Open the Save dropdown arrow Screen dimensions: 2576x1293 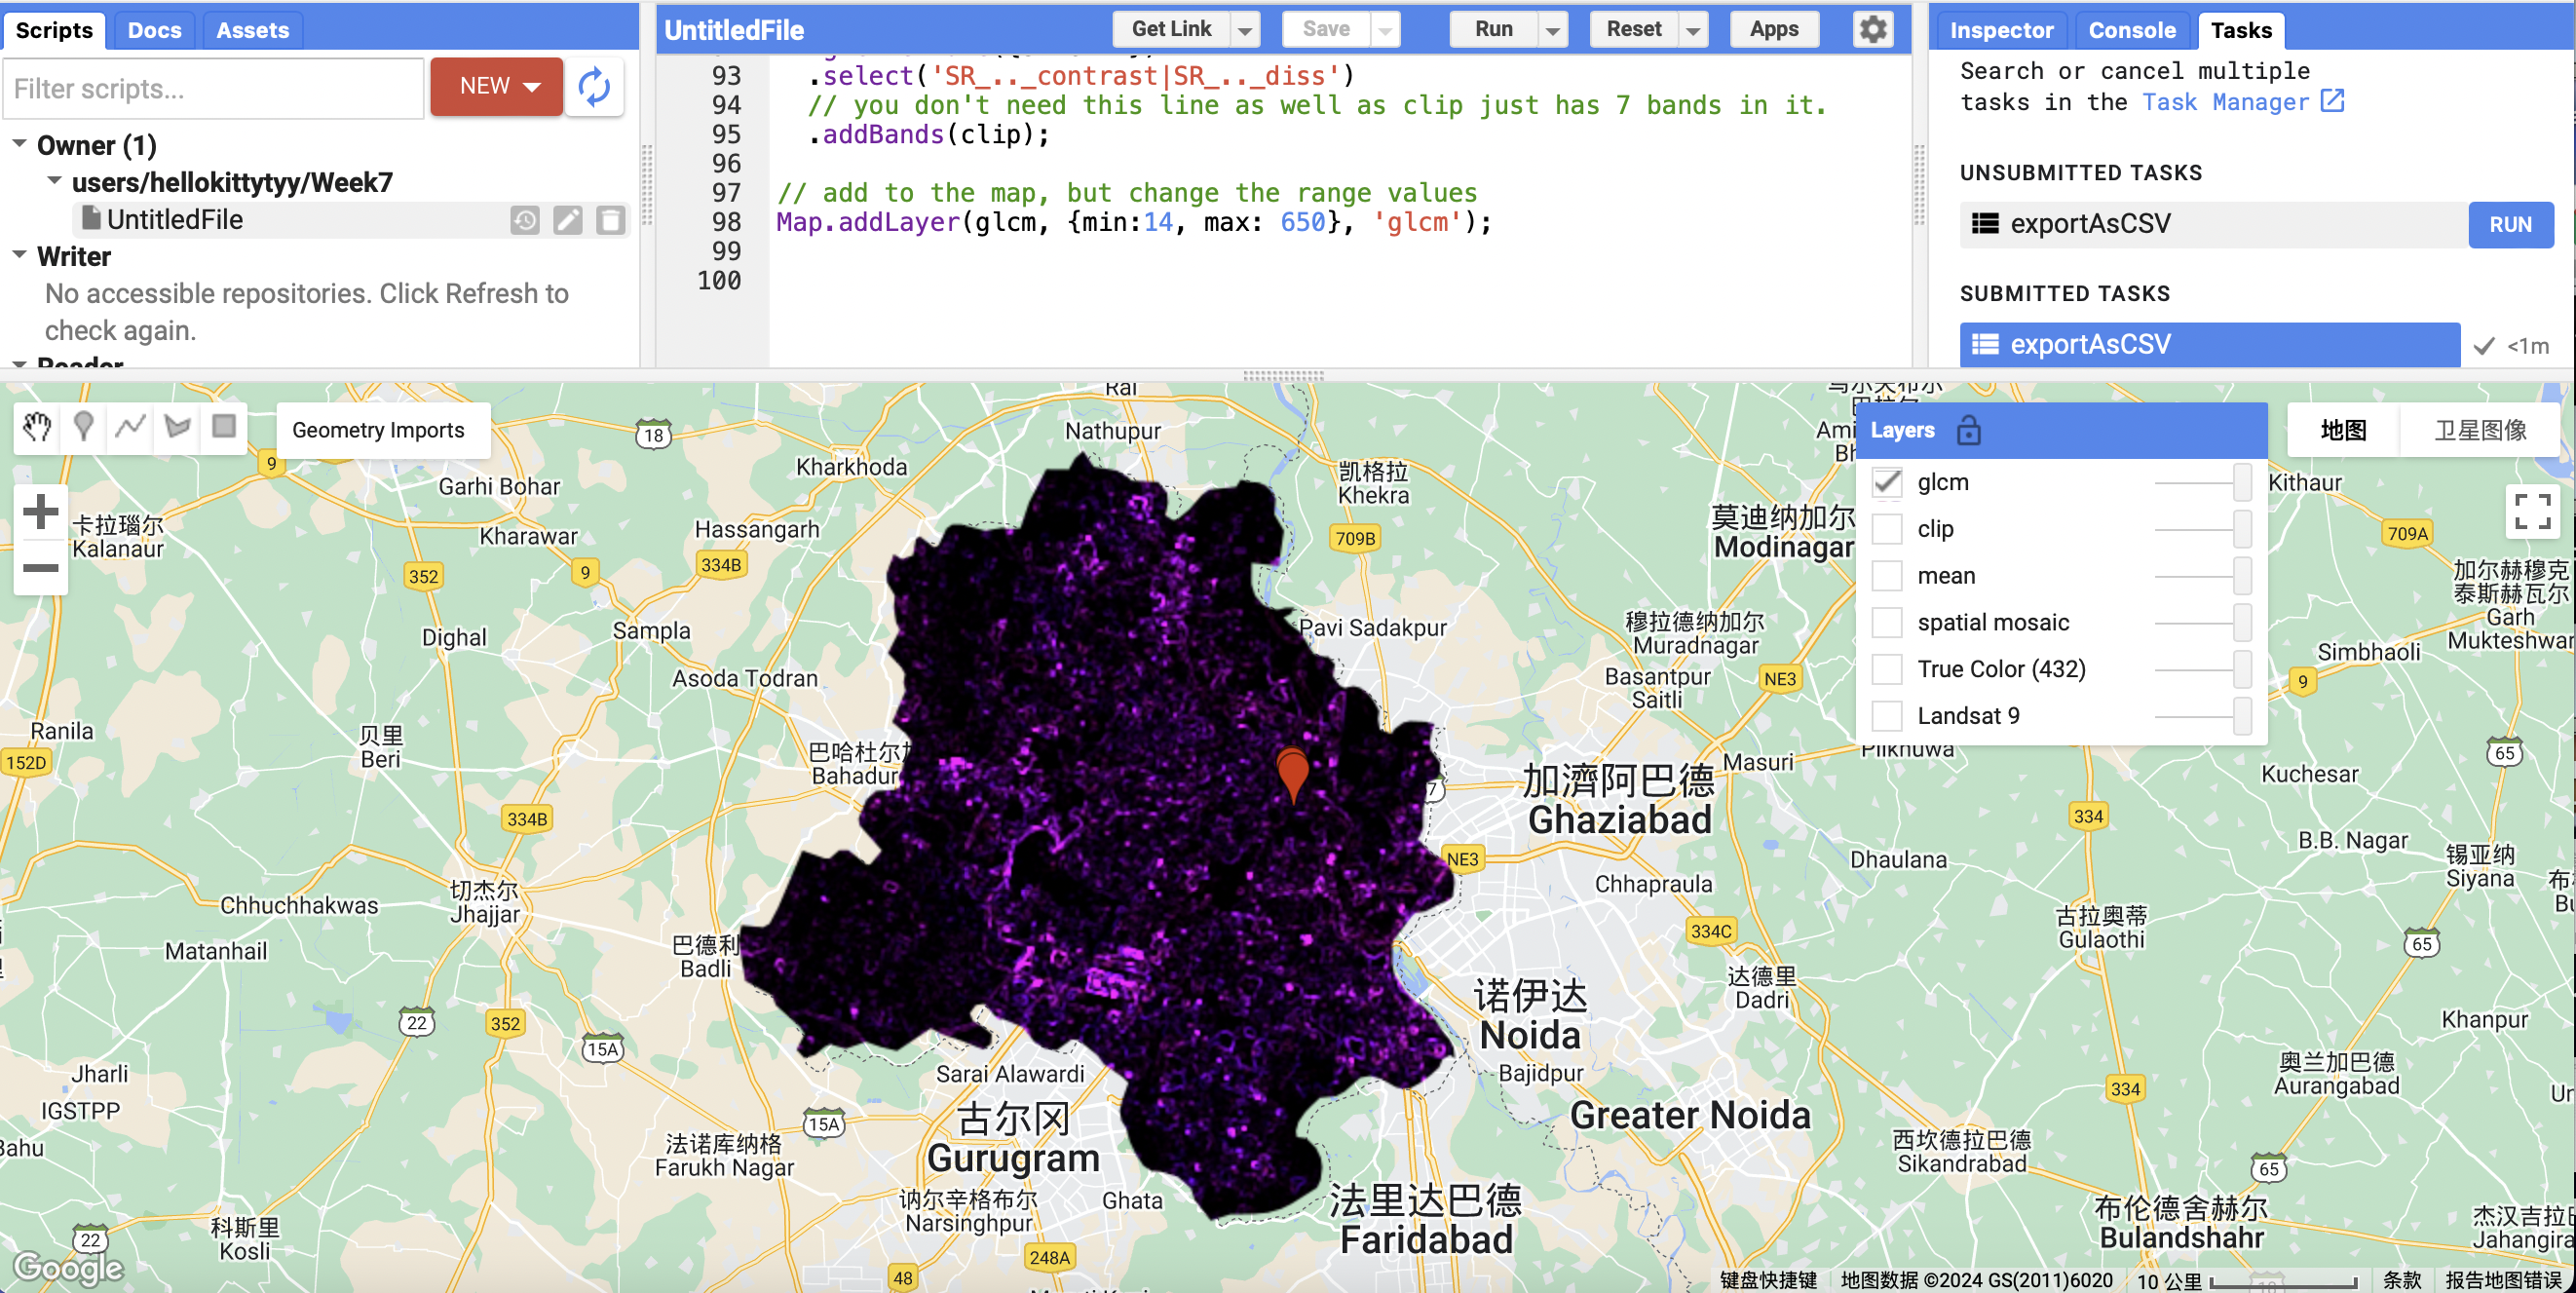tap(1385, 30)
